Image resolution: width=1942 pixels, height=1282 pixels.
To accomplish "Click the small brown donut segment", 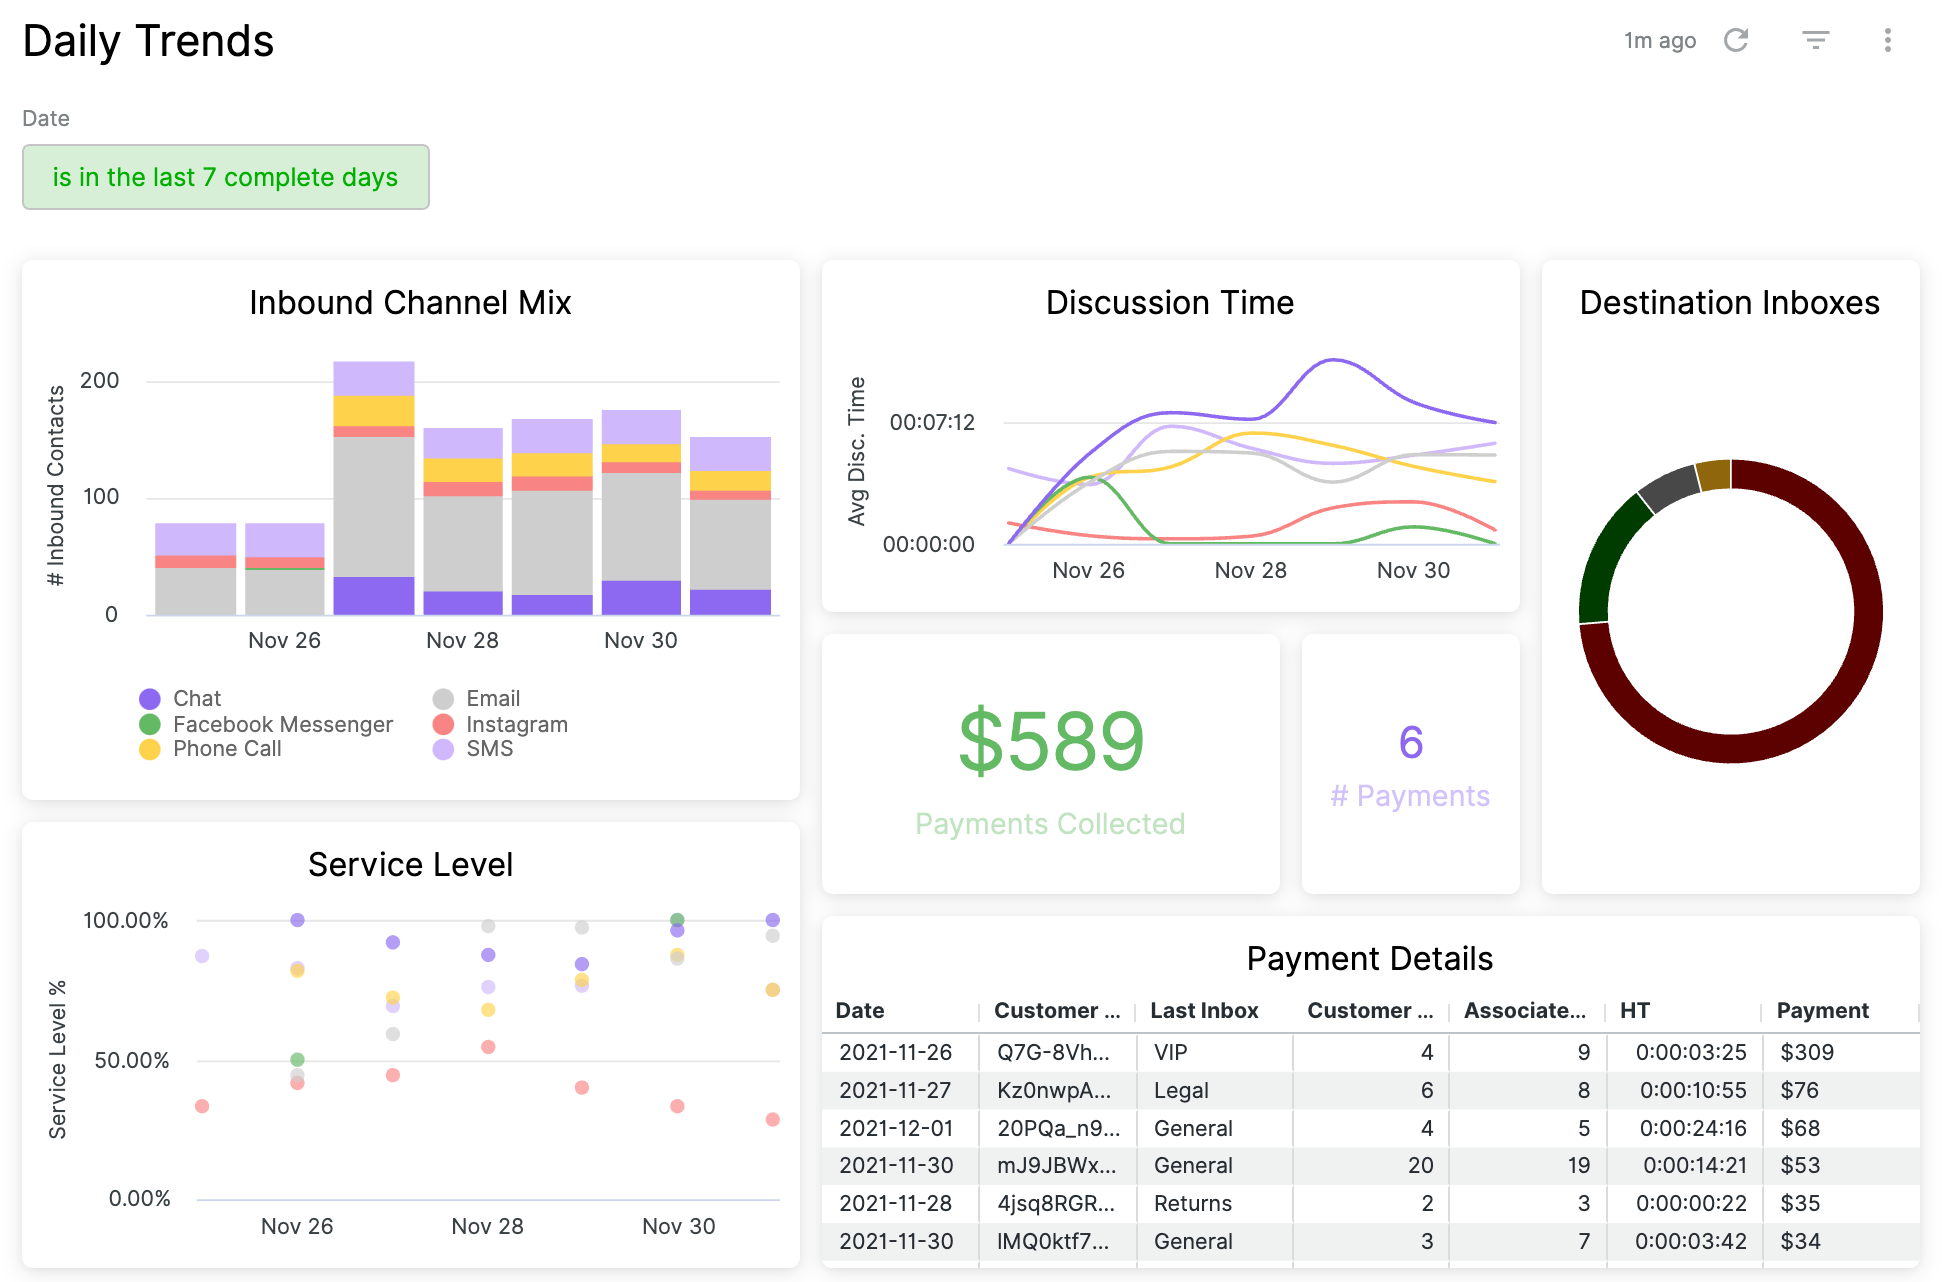I will [1715, 475].
